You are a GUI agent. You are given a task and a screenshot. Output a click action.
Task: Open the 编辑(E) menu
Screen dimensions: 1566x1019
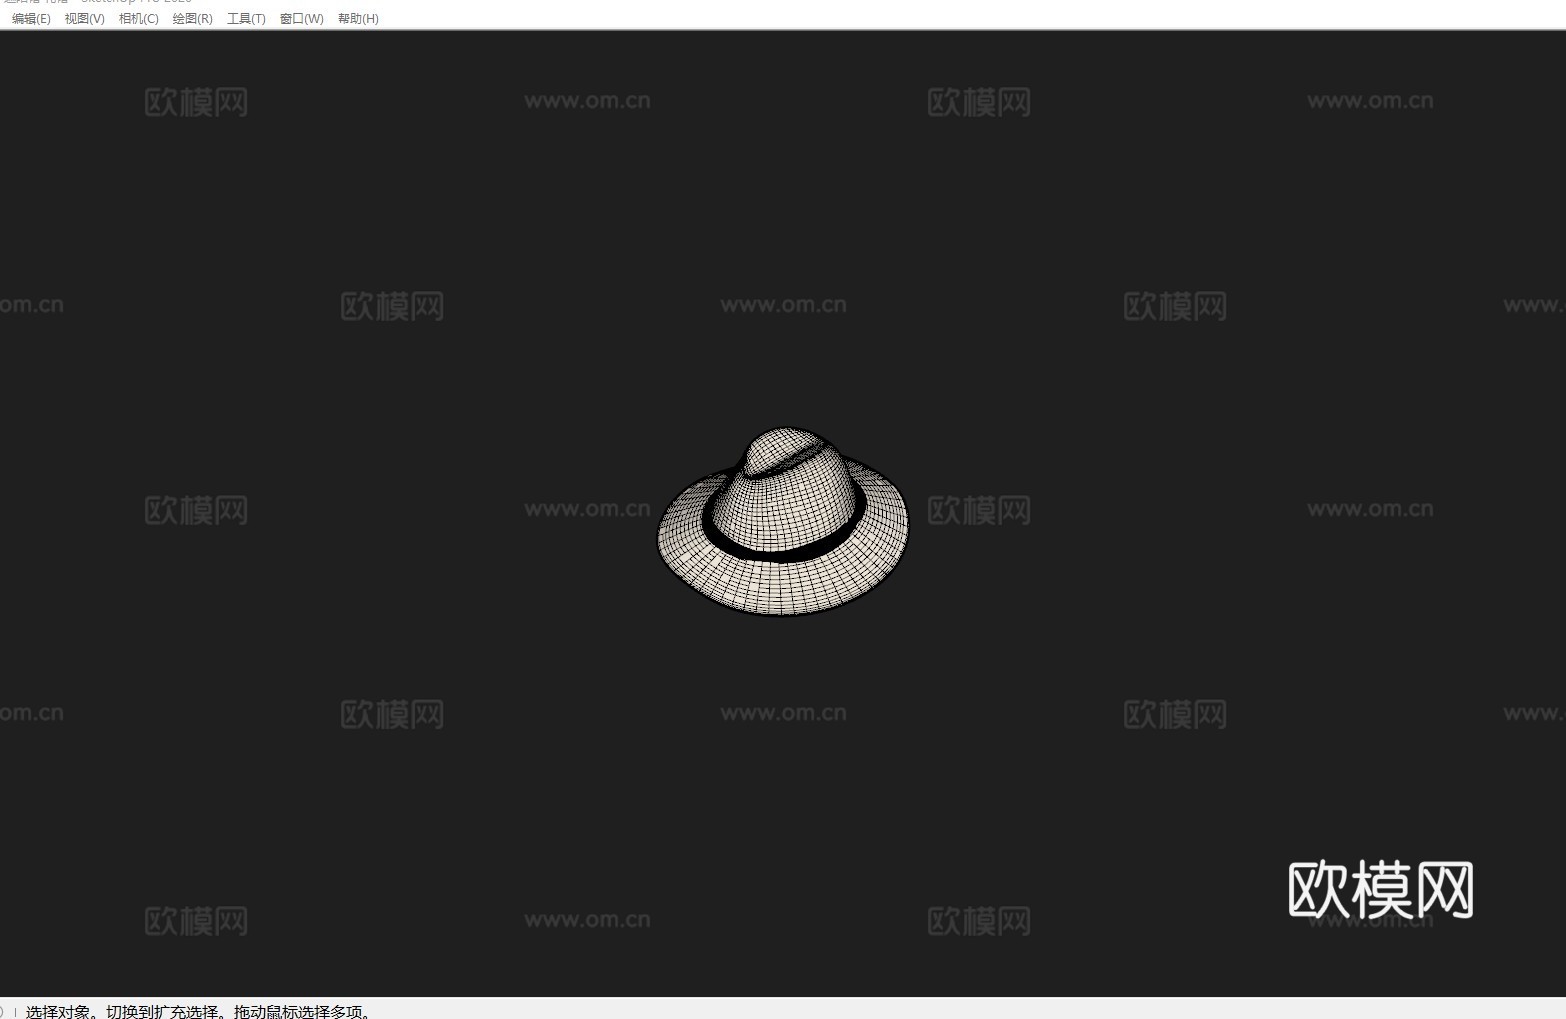point(31,19)
